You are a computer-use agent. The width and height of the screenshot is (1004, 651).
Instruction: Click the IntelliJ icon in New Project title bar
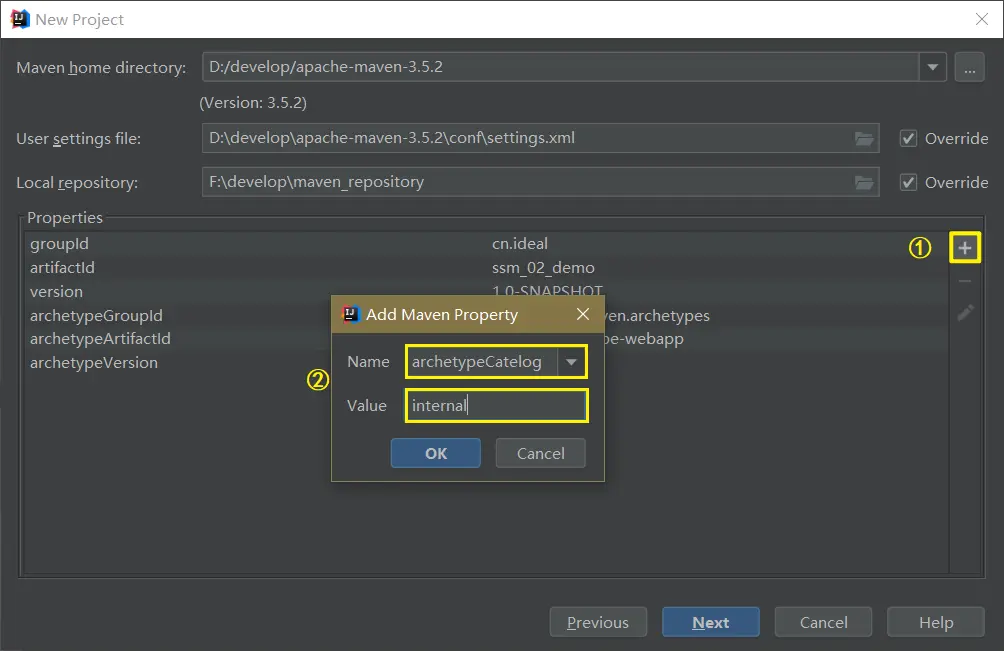(x=20, y=19)
